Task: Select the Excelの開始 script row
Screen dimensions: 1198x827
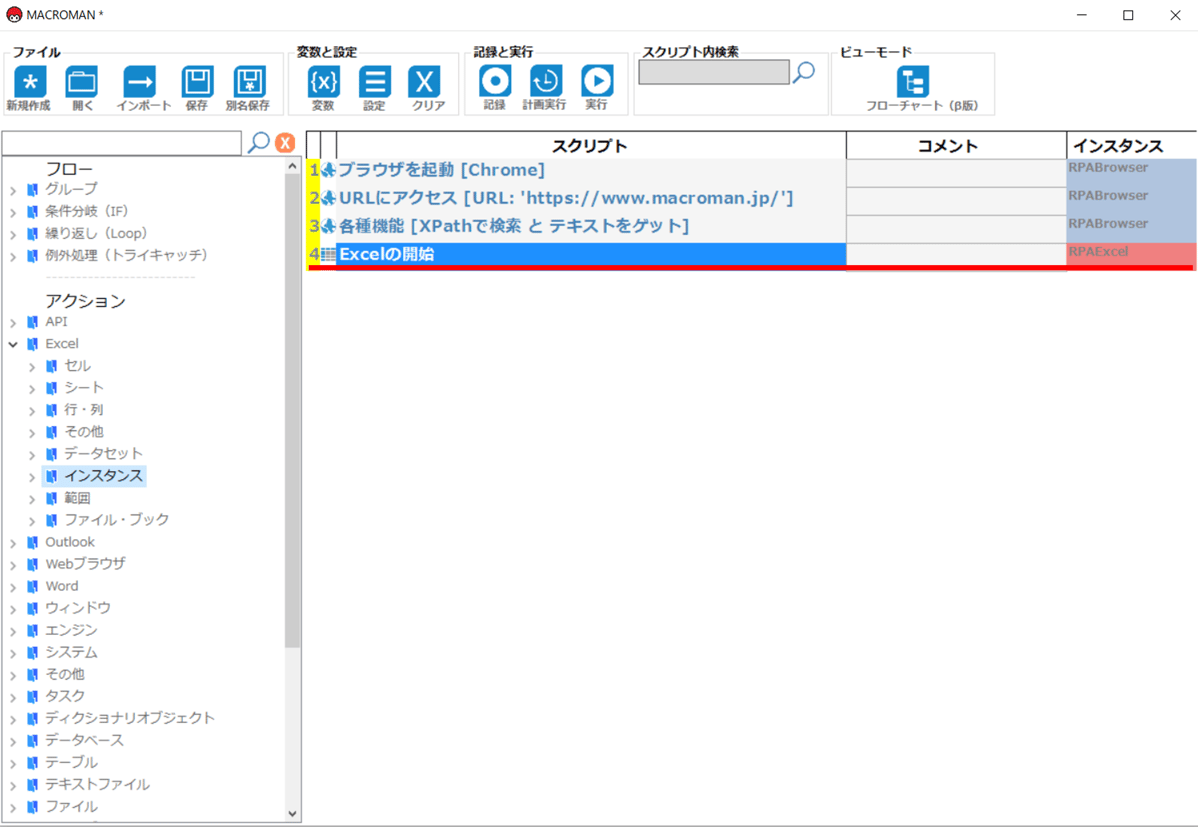Action: click(x=591, y=255)
